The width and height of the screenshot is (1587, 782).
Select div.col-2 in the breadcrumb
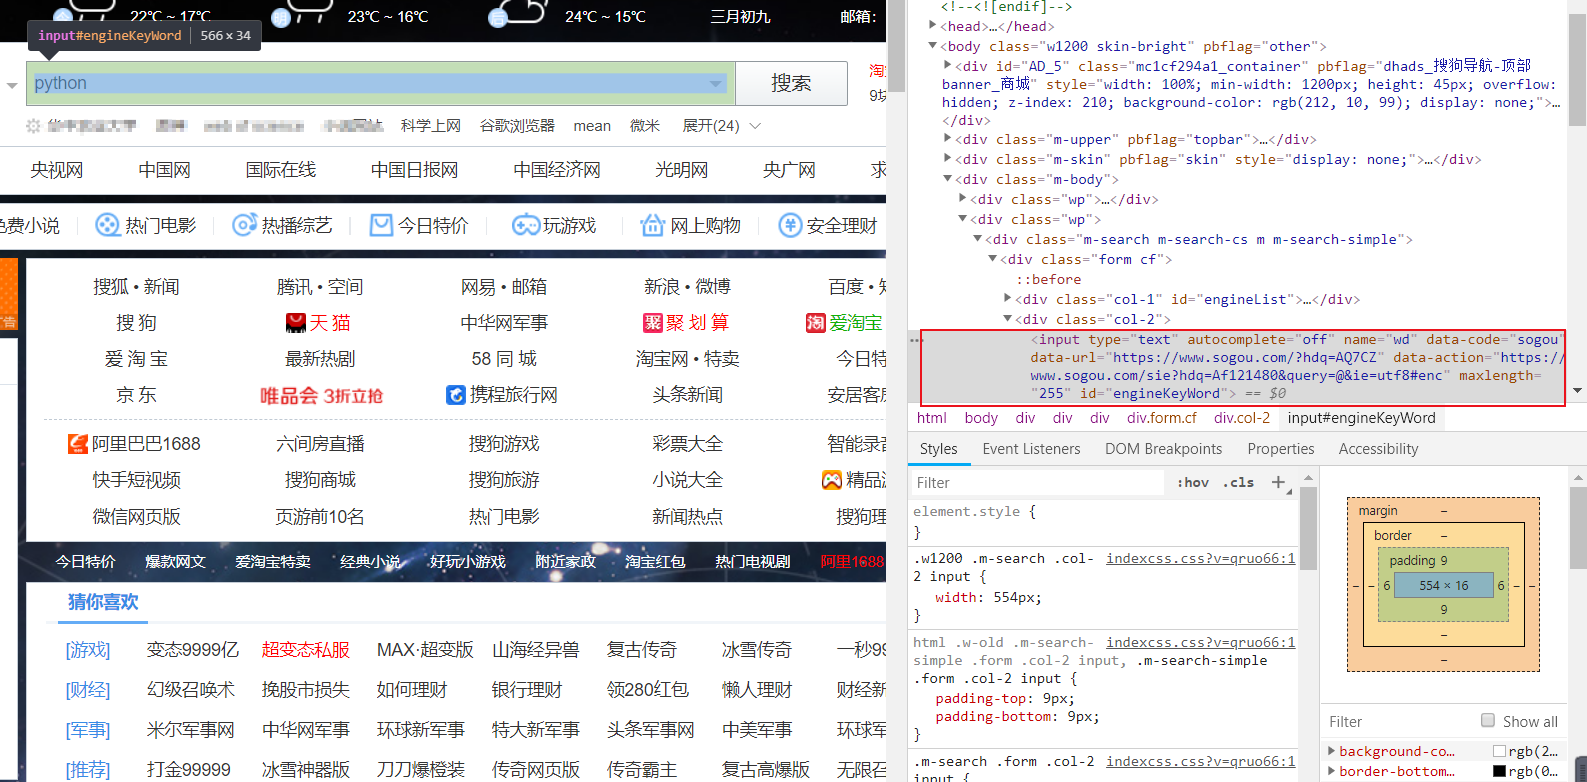coord(1242,418)
